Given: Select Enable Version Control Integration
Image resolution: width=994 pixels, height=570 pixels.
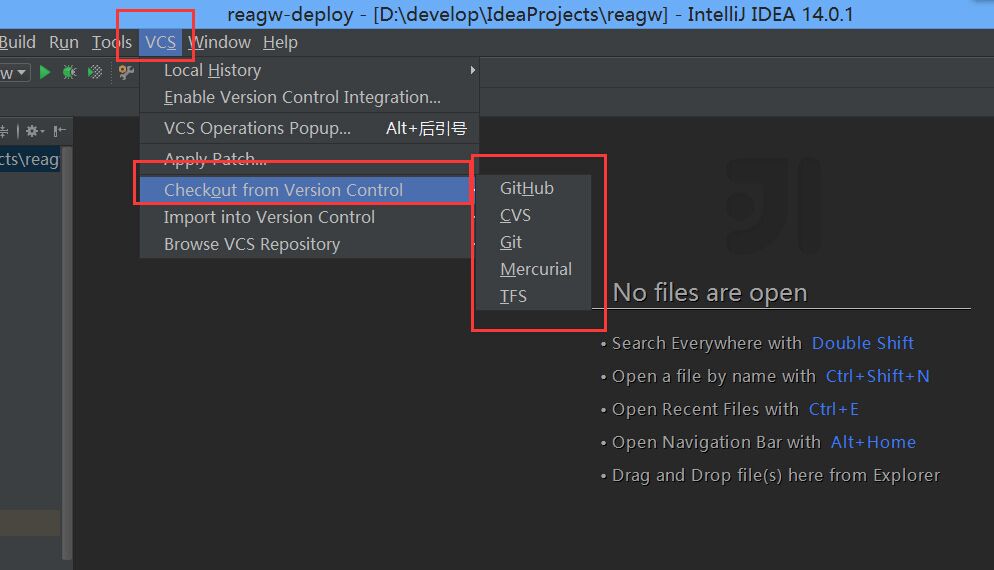Looking at the screenshot, I should 302,97.
